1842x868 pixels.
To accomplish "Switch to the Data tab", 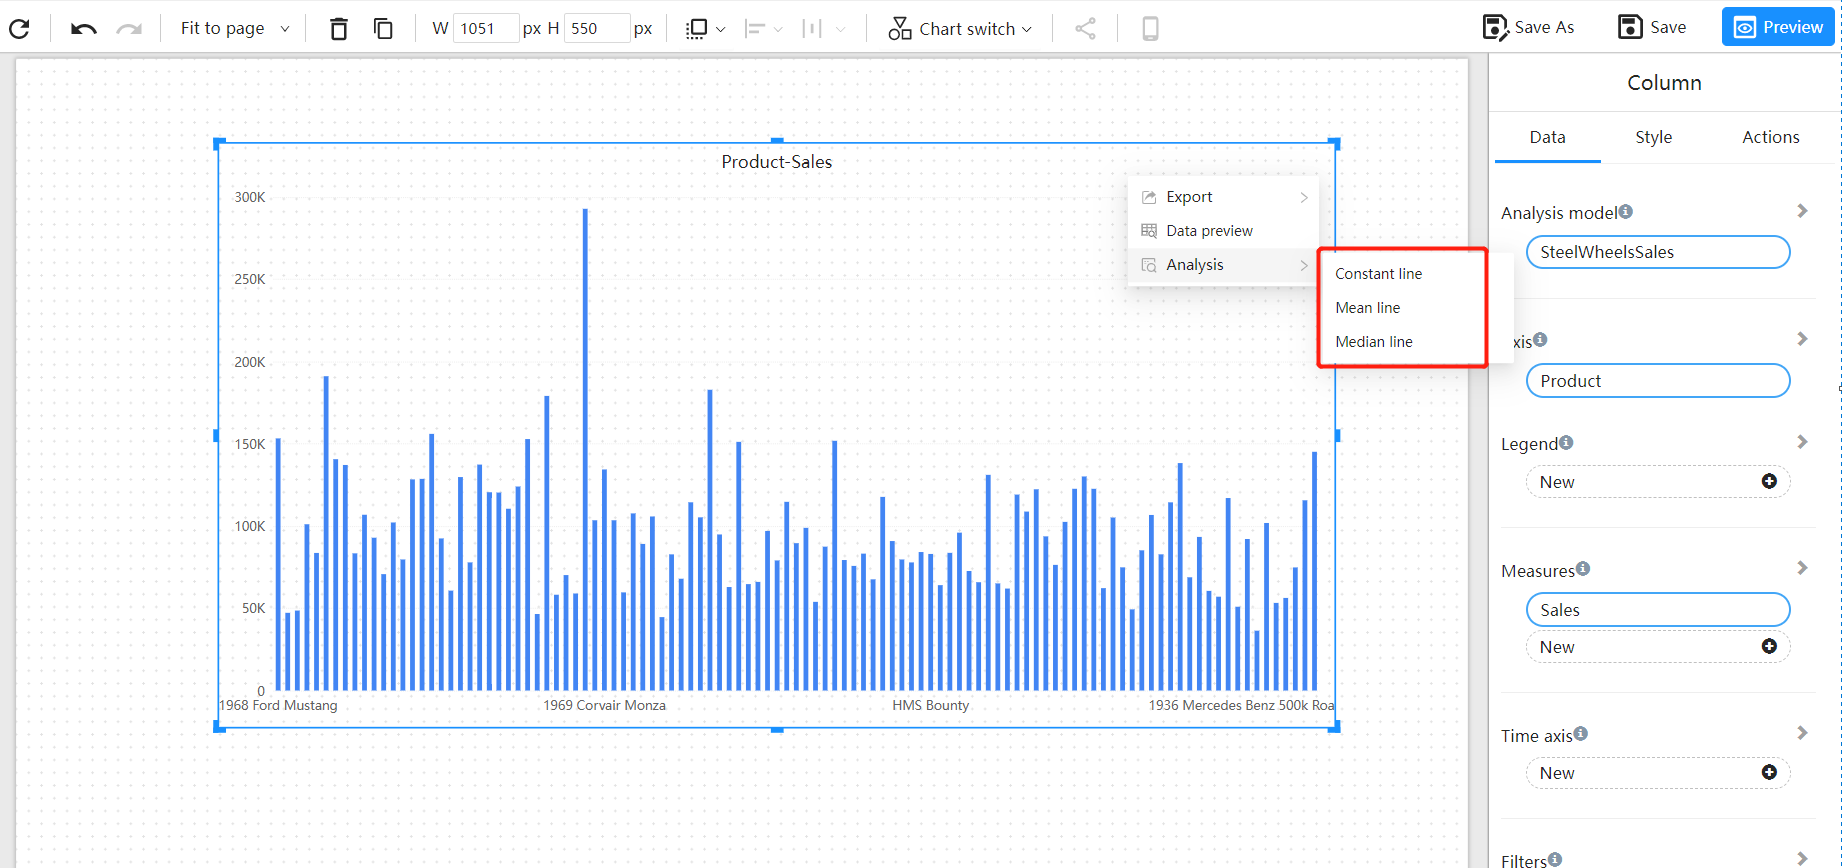I will [1547, 137].
